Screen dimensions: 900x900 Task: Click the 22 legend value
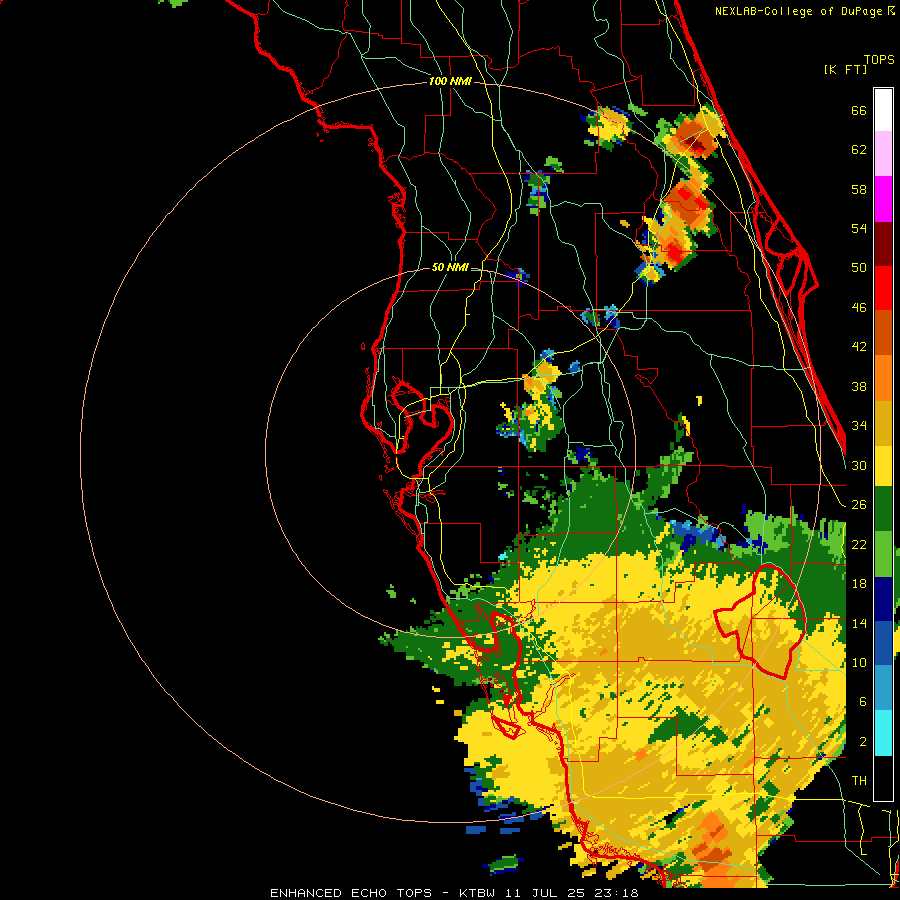[x=859, y=544]
